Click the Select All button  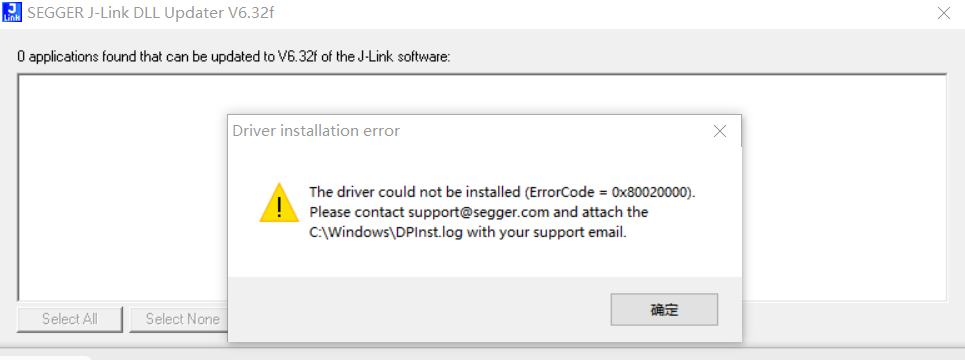pos(70,319)
